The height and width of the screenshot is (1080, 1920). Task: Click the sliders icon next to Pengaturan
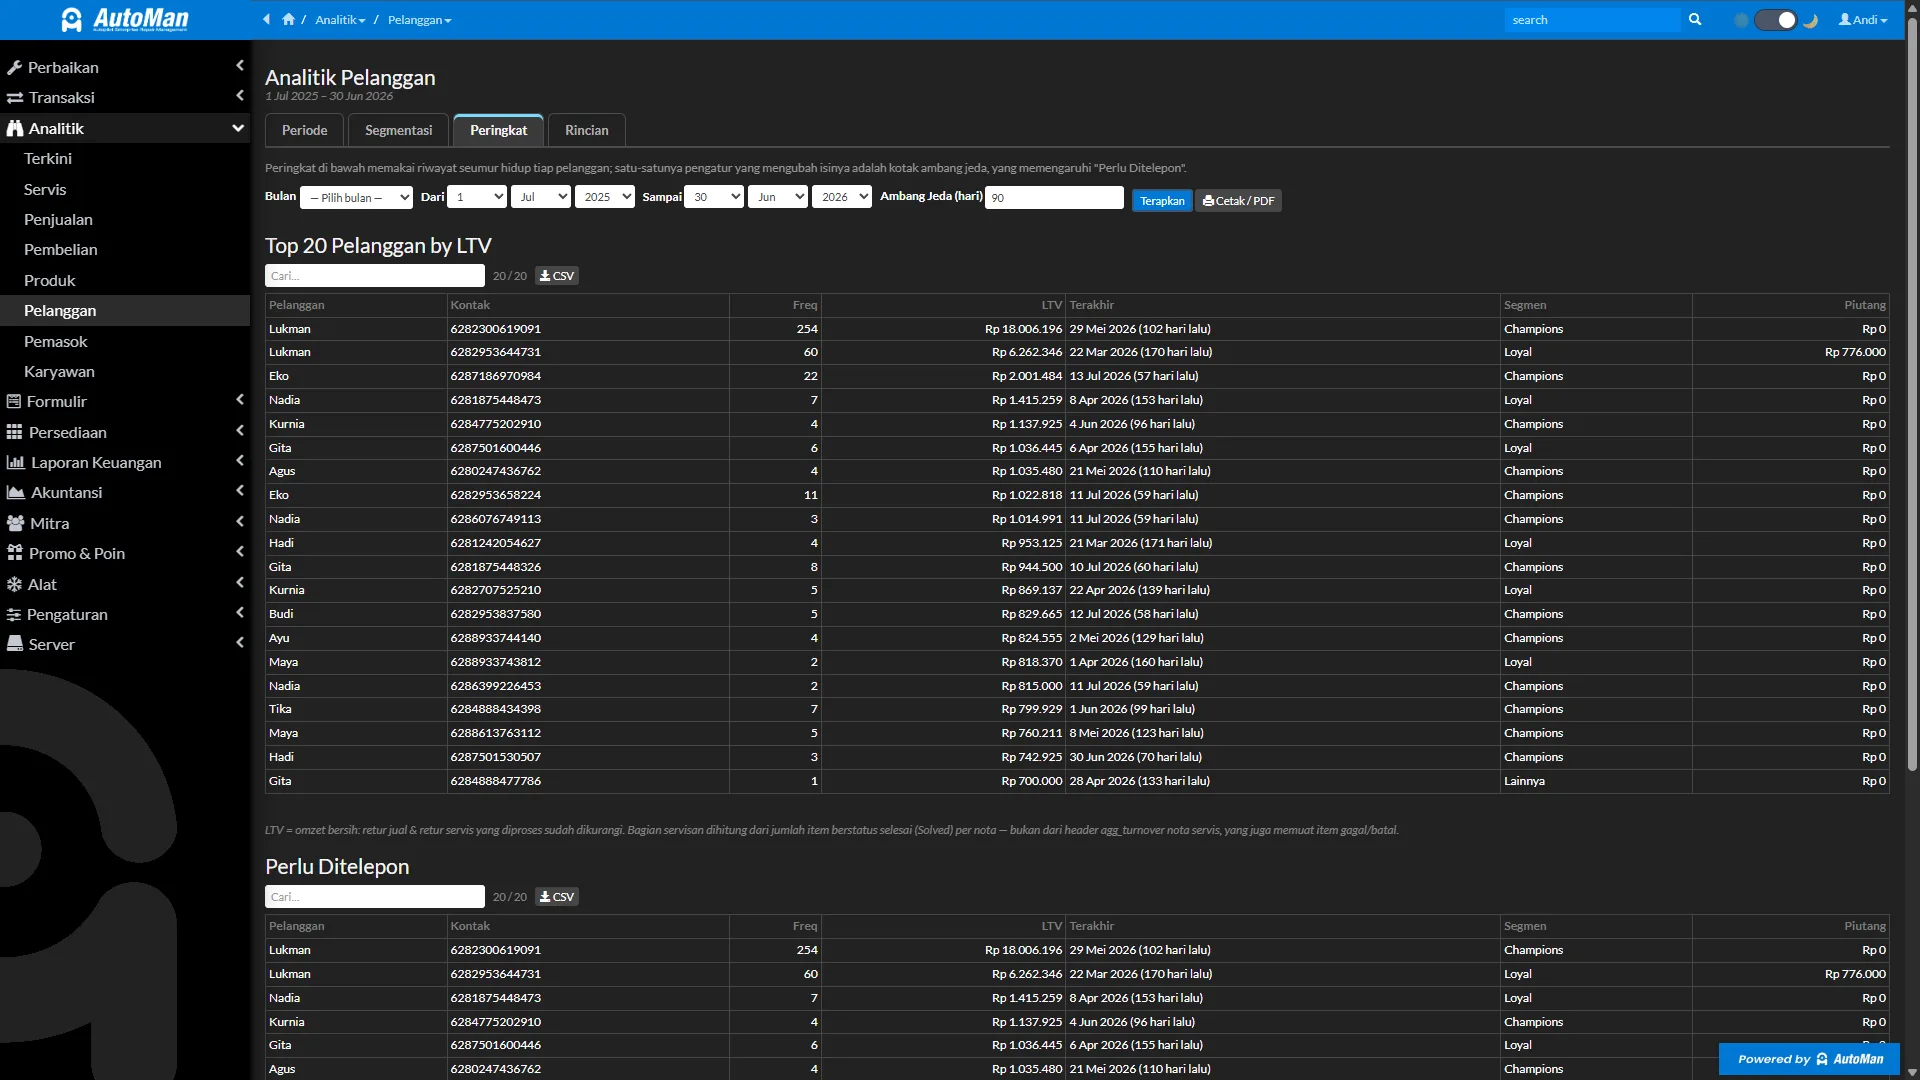click(x=14, y=615)
